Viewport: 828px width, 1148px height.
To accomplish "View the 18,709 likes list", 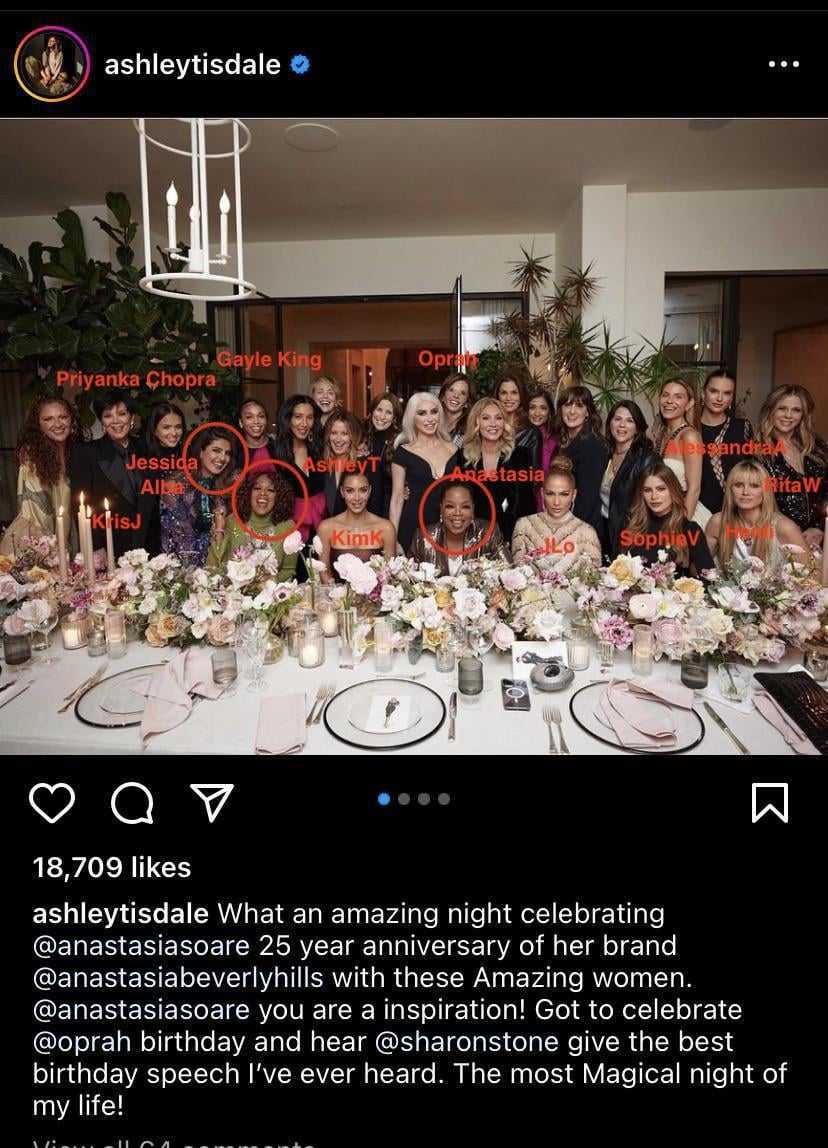I will 112,868.
